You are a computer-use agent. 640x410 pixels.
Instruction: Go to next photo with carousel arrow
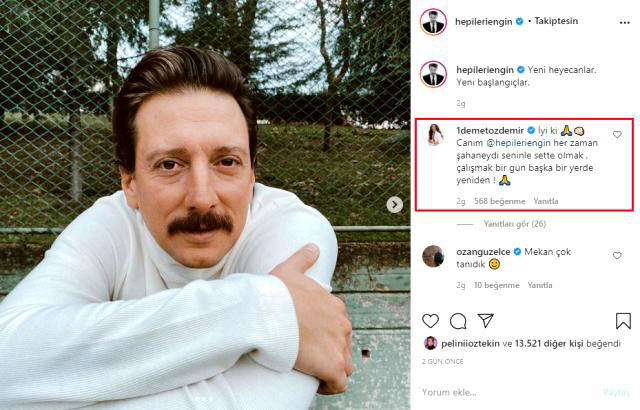(x=395, y=204)
